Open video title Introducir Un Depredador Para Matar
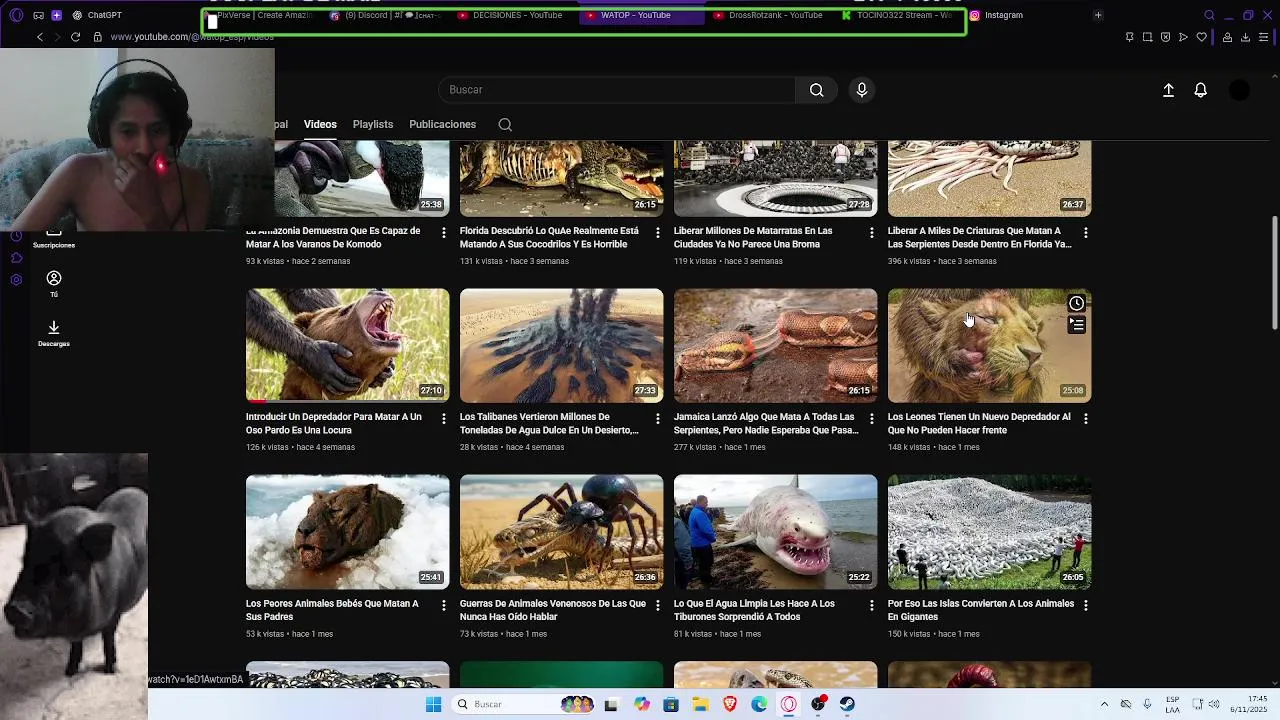 tap(334, 423)
